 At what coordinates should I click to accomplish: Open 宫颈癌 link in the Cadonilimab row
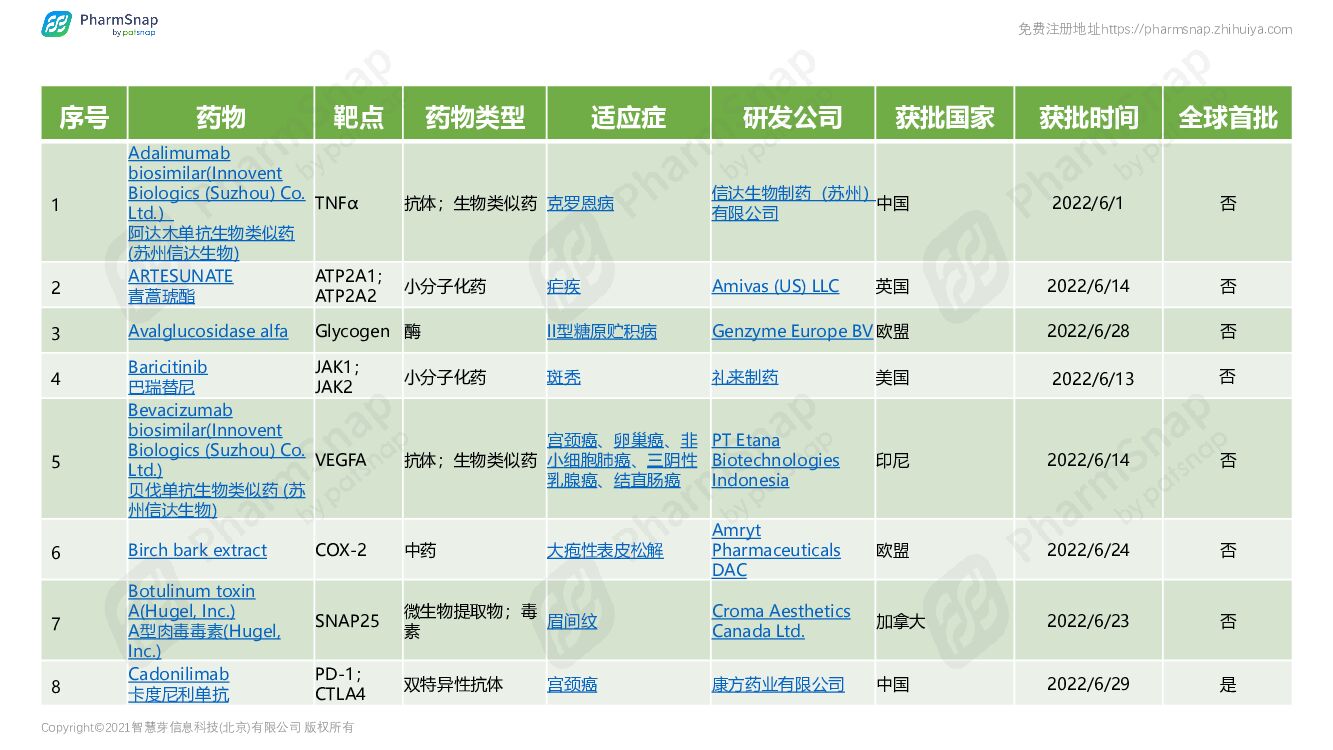coord(572,684)
